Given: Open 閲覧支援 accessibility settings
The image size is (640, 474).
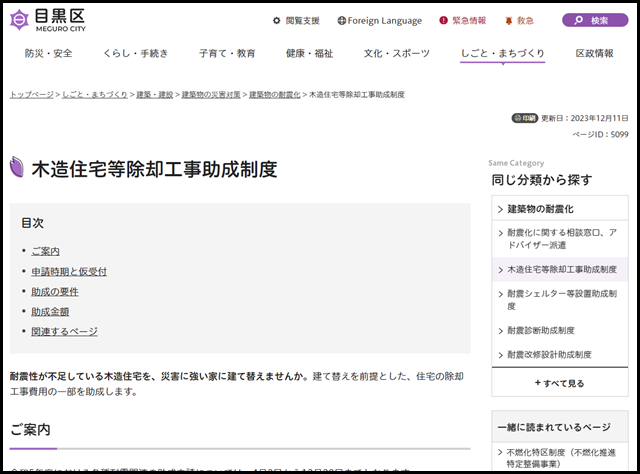Looking at the screenshot, I should point(296,20).
